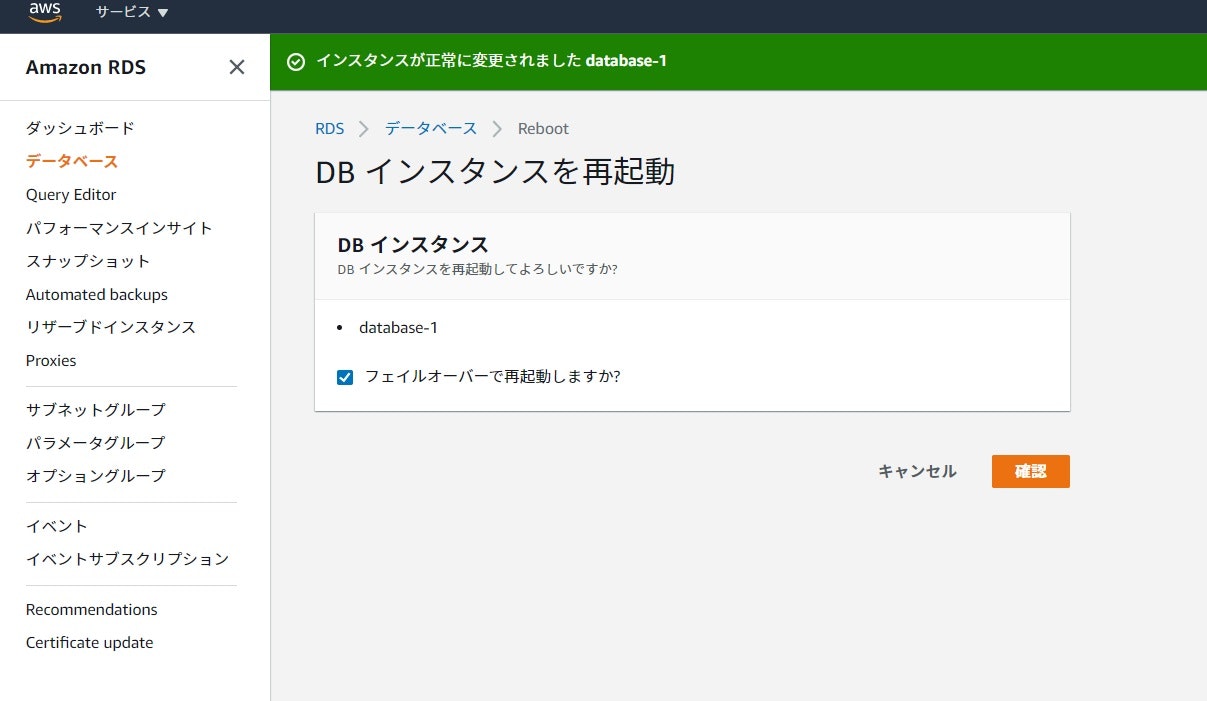Click the AWS logo icon
Viewport: 1207px width, 701px height.
(x=45, y=12)
